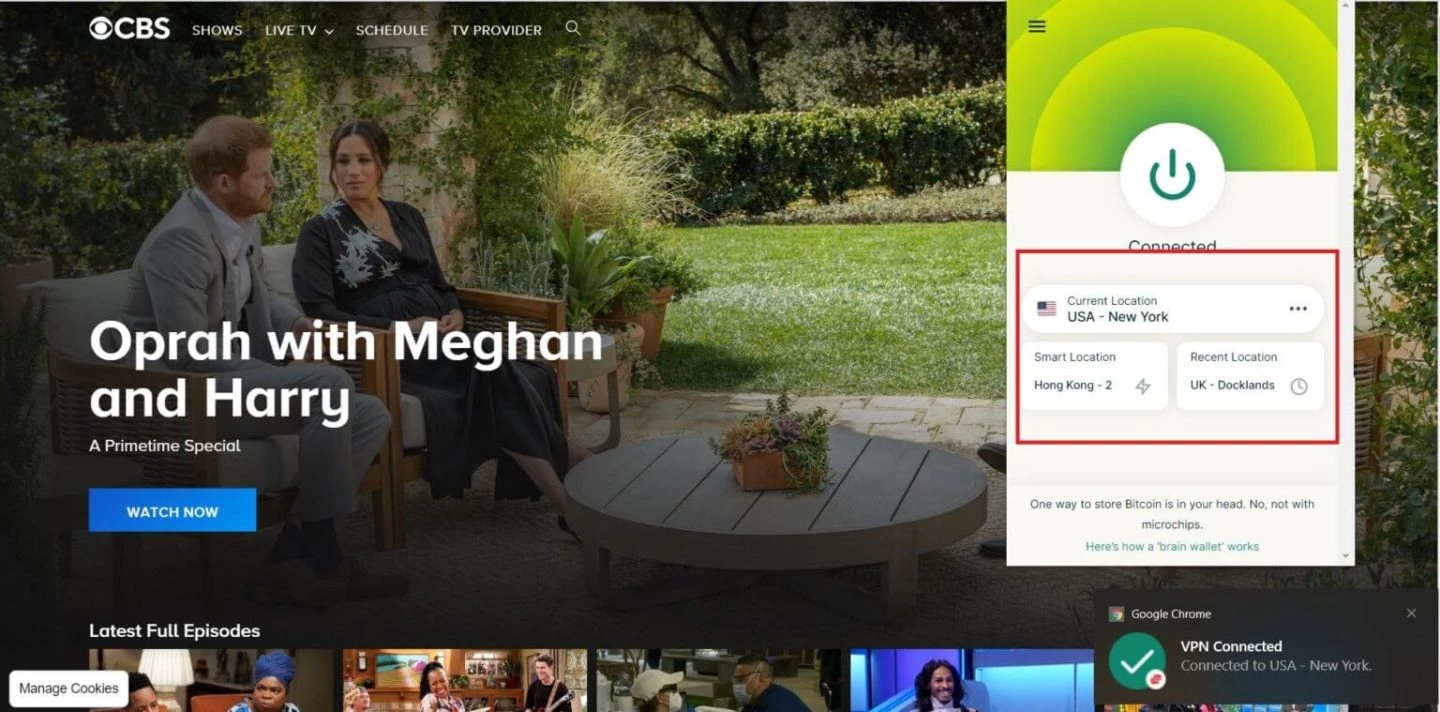Dismiss the VPN Connected notification

pos(1411,613)
